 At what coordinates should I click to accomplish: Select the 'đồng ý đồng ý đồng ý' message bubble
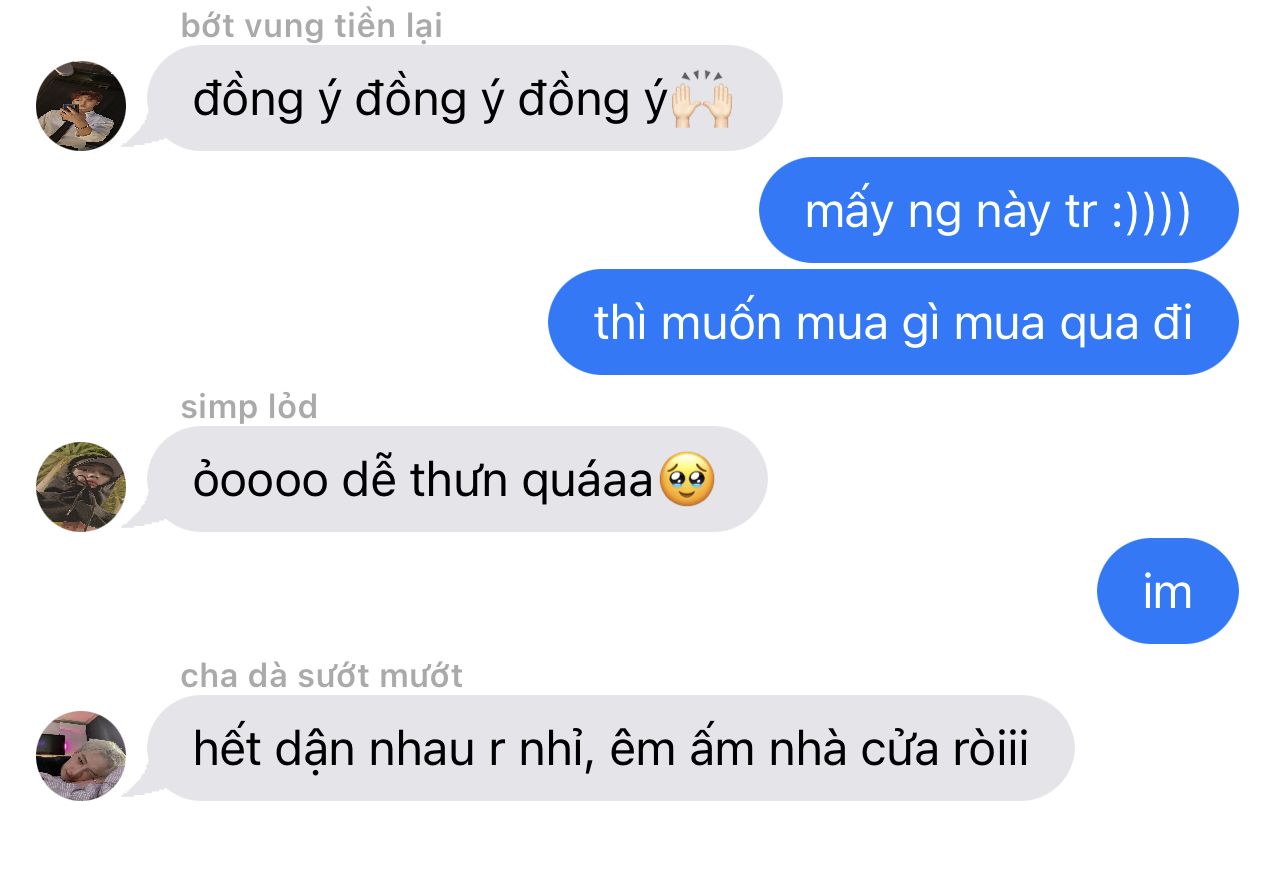click(x=465, y=98)
